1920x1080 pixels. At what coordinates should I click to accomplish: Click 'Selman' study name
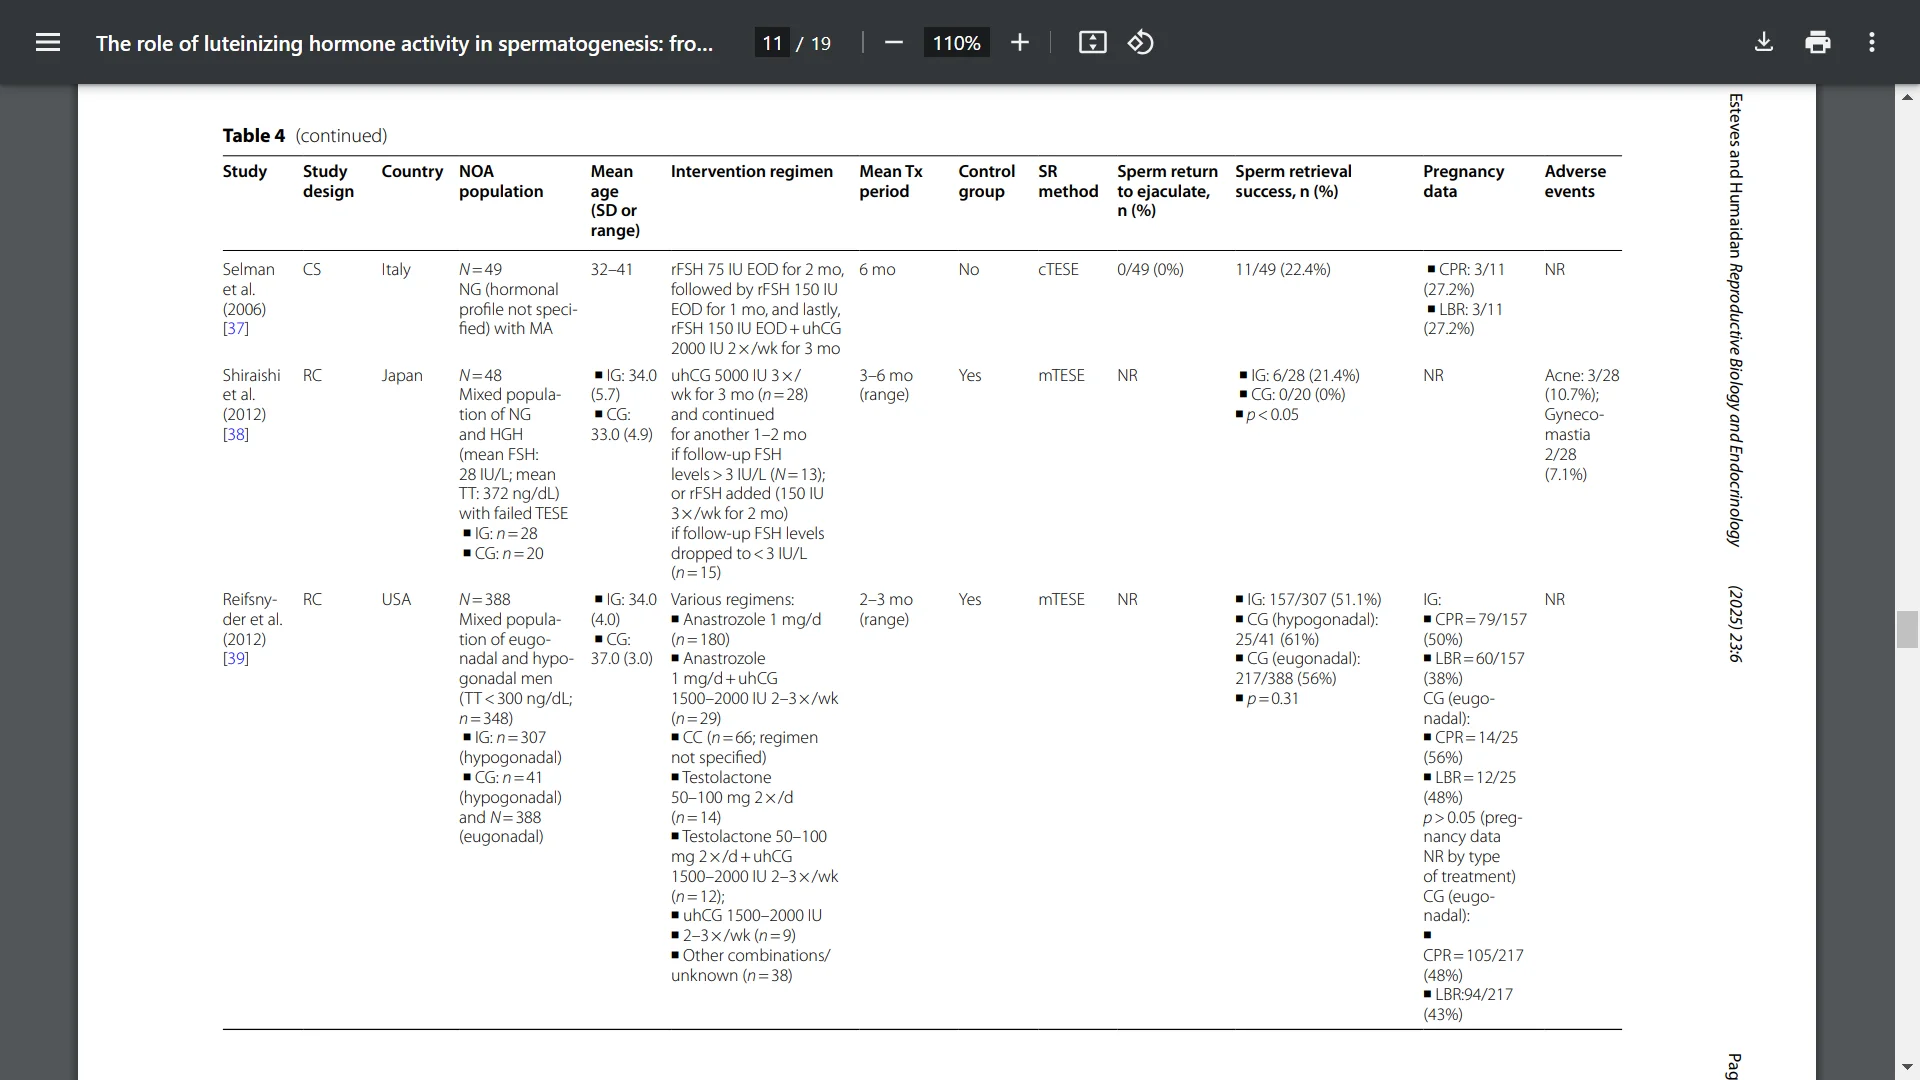(x=248, y=269)
